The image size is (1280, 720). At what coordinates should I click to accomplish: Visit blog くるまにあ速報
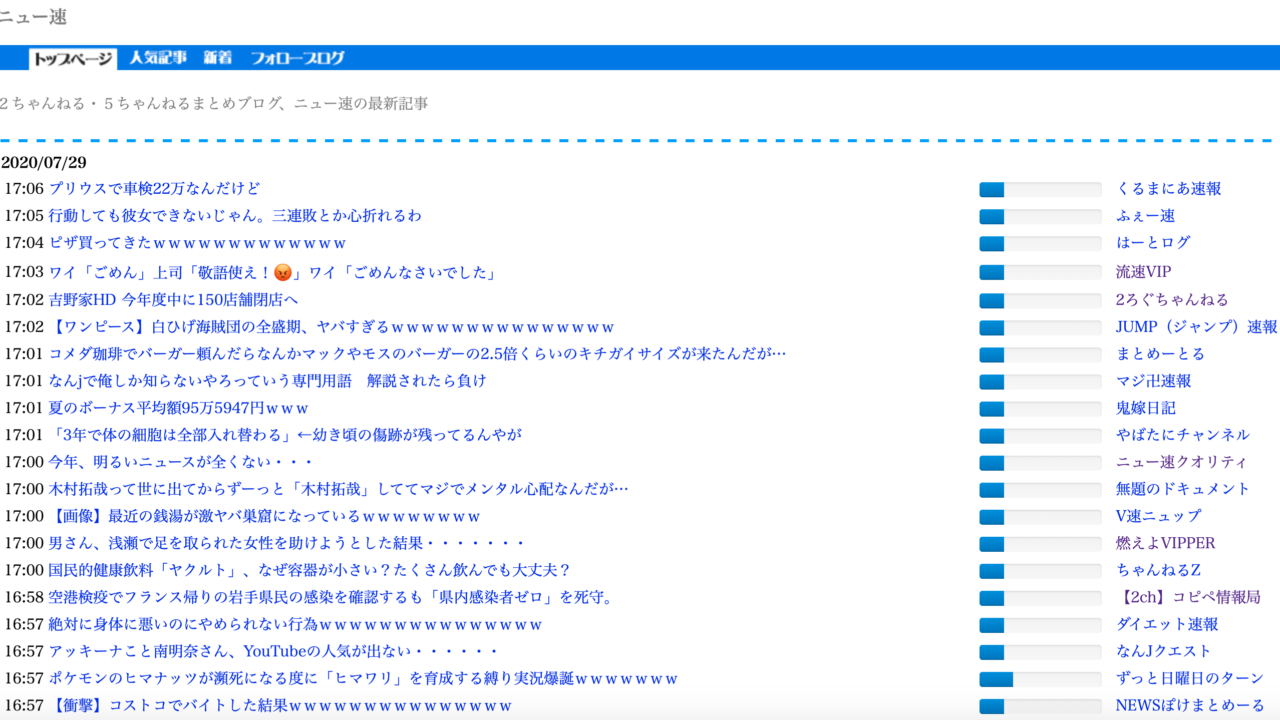[x=1169, y=189]
